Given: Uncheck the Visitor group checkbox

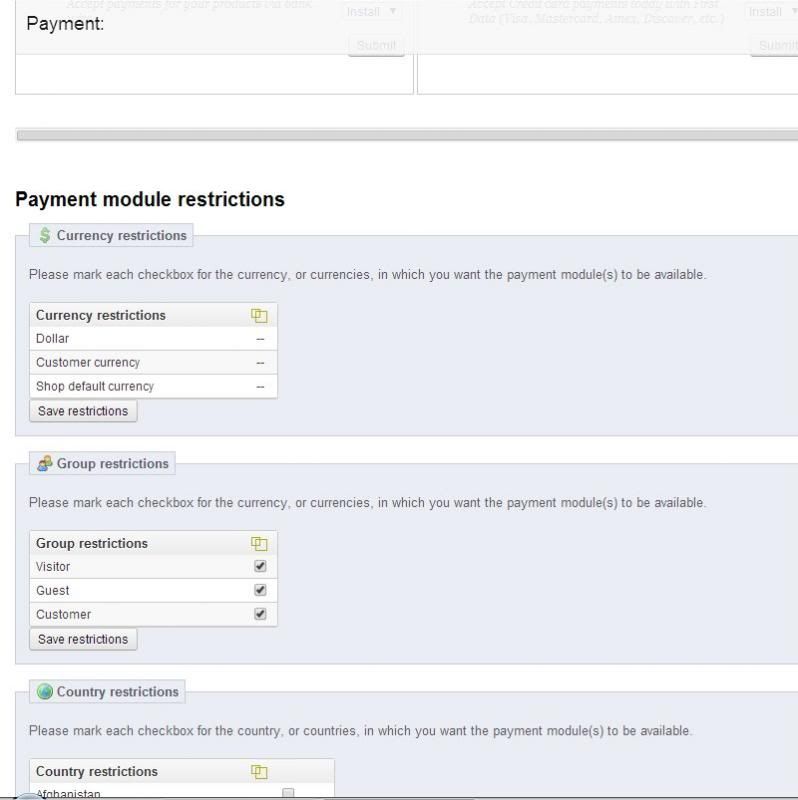Looking at the screenshot, I should 261,566.
